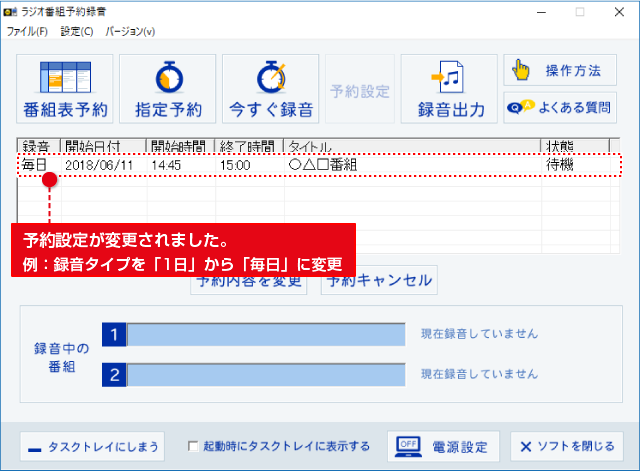
Task: Select the 15:00 end time cell
Action: click(235, 165)
